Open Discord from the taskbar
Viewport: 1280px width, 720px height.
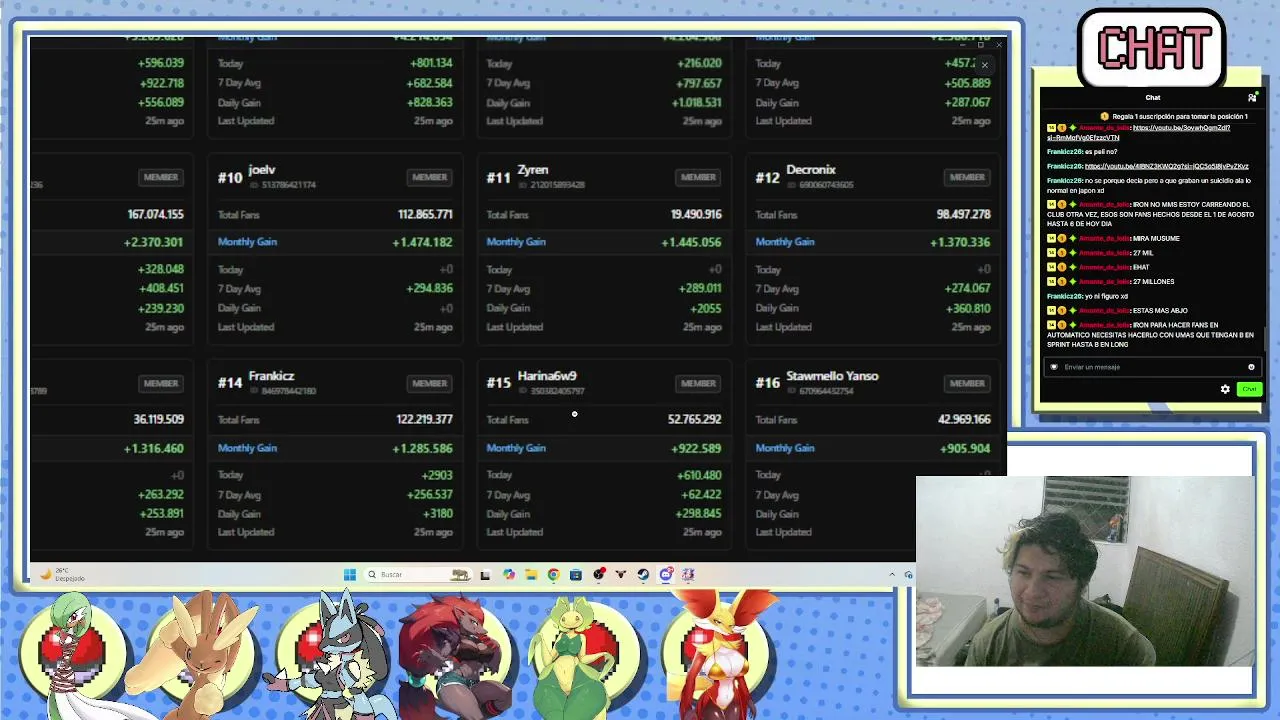[x=666, y=574]
